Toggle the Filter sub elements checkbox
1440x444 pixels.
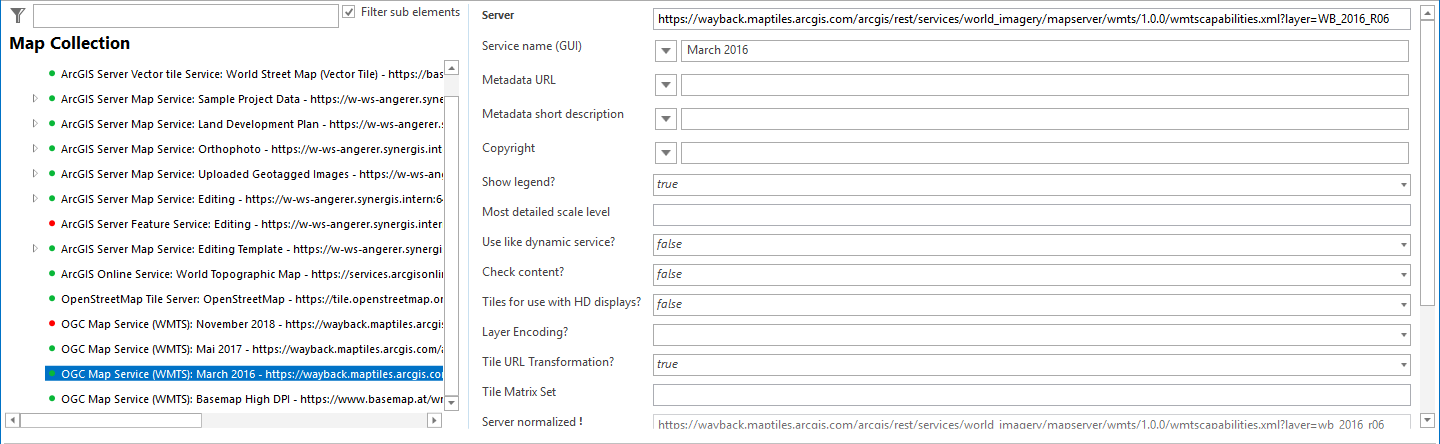[349, 12]
